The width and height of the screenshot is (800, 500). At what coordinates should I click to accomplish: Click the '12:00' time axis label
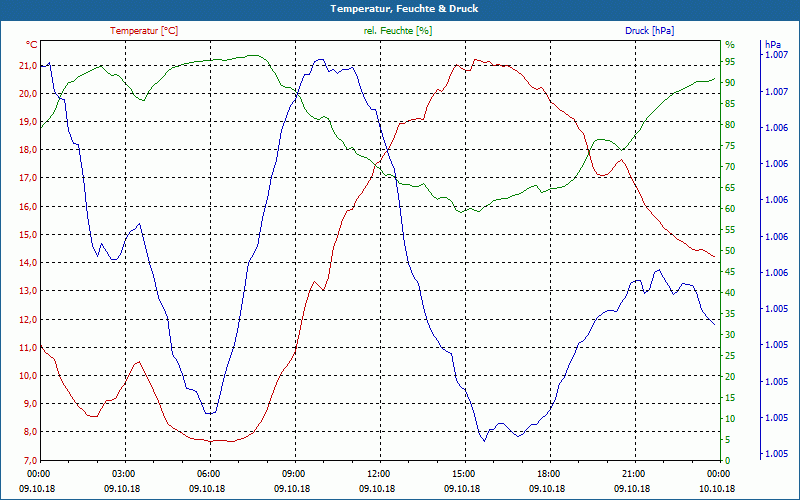(378, 473)
